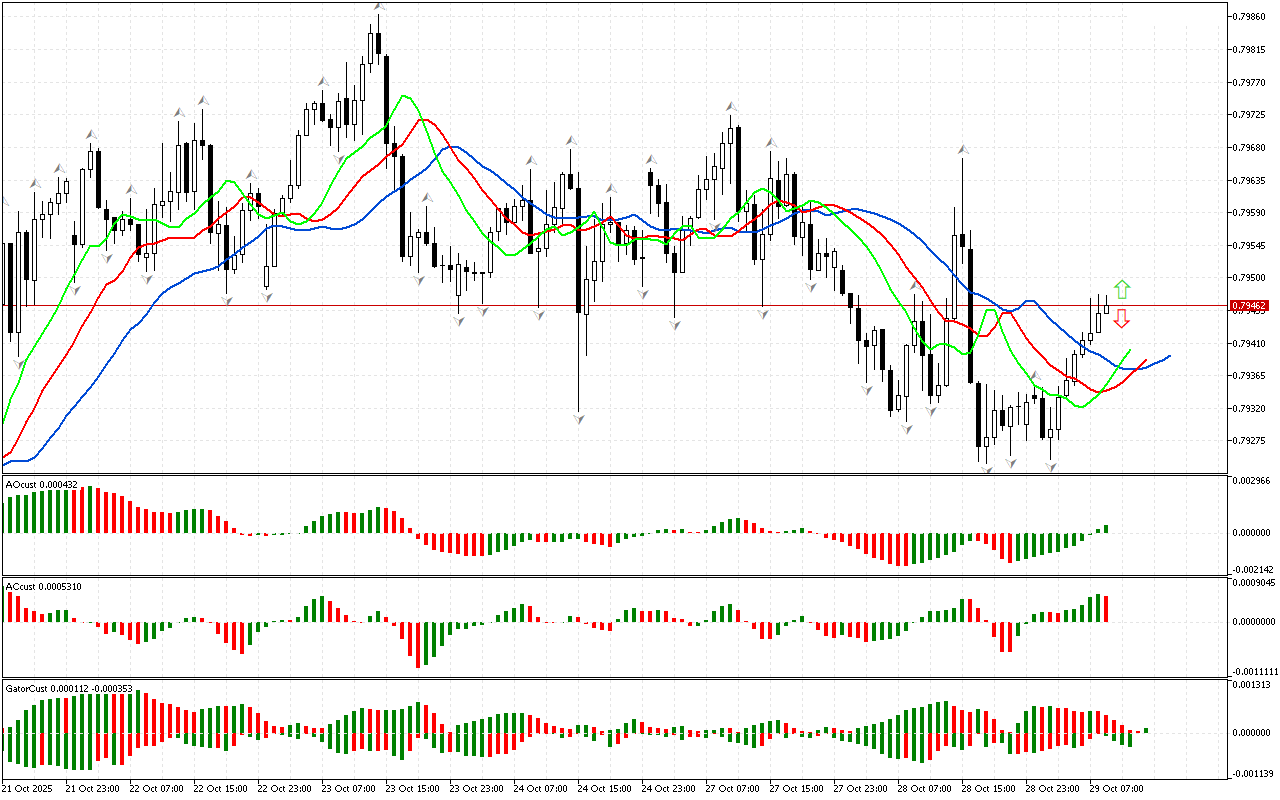Click the 0.79275 level on the price scale
The image size is (1280, 800).
(x=1249, y=441)
